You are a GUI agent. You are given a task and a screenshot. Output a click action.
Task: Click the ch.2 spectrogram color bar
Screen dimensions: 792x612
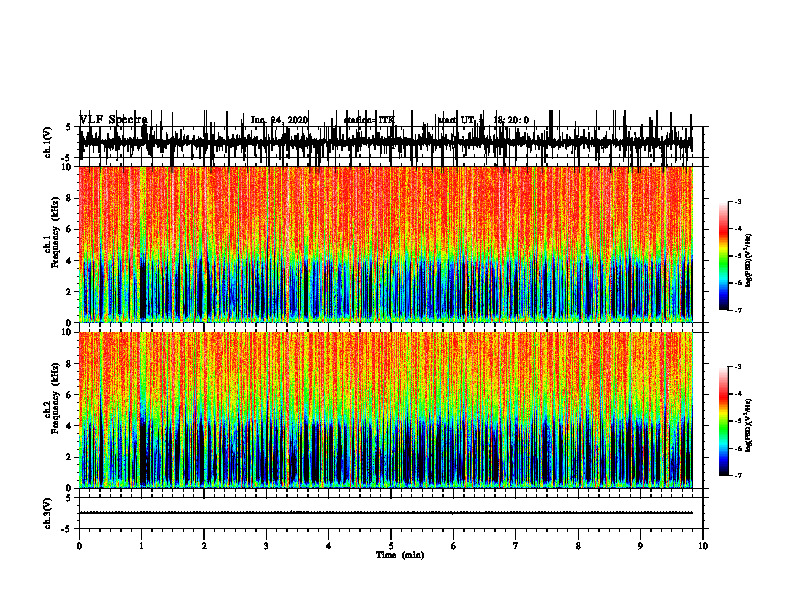coord(724,421)
